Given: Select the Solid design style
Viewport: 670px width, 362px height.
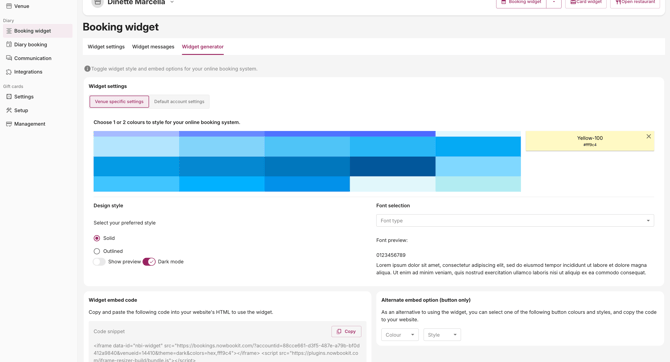Looking at the screenshot, I should click(x=97, y=238).
